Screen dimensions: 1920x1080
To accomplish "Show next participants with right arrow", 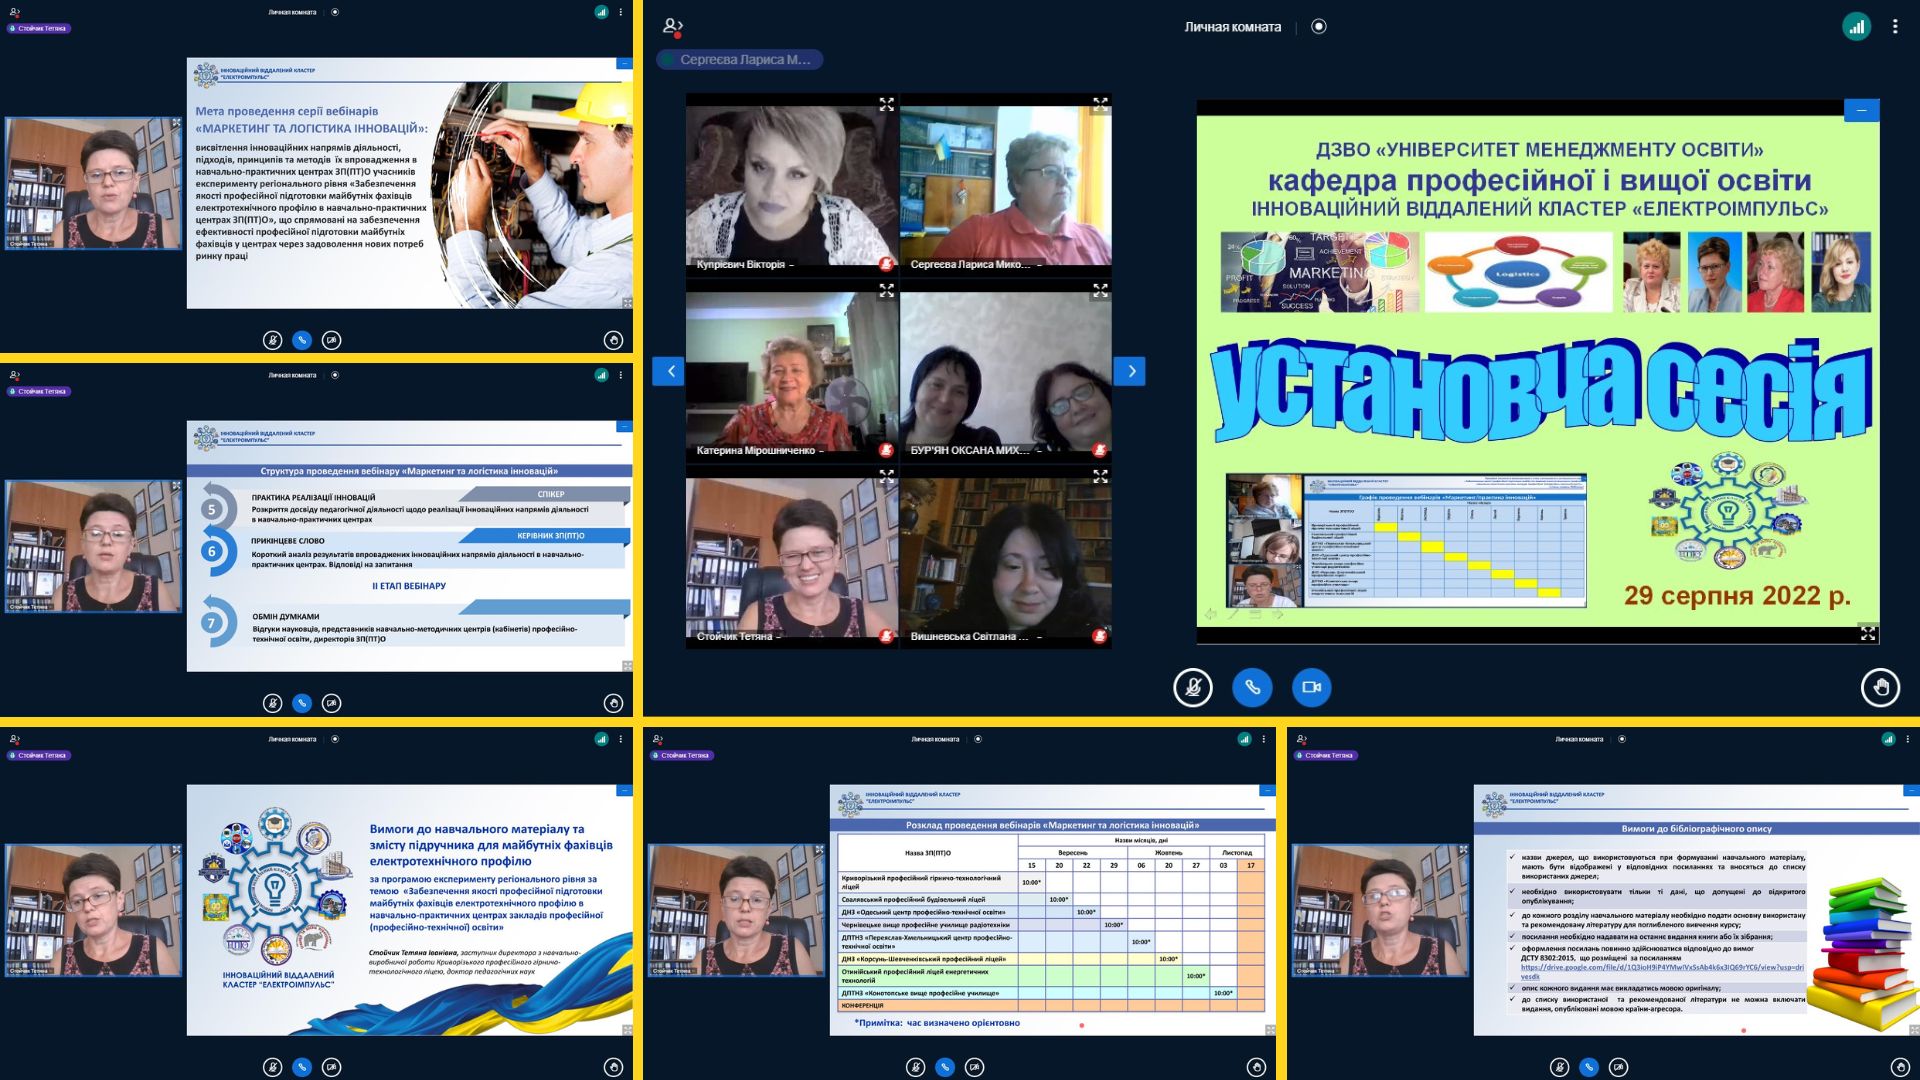I will (x=1130, y=371).
